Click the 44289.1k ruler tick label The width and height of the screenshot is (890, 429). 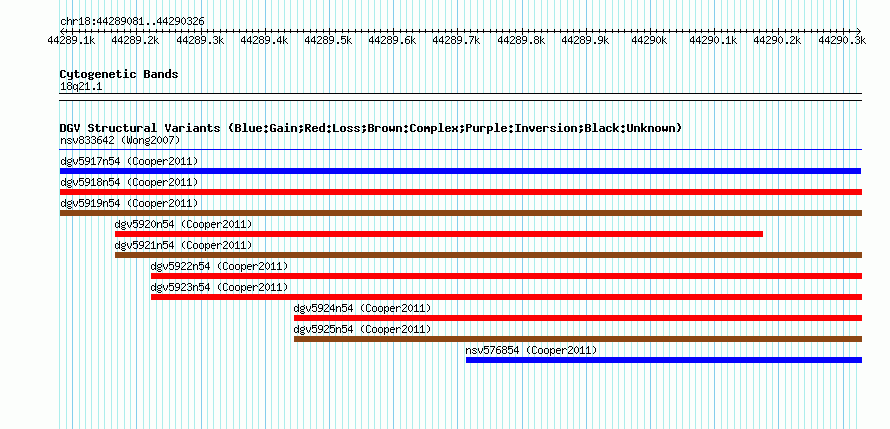[71, 40]
